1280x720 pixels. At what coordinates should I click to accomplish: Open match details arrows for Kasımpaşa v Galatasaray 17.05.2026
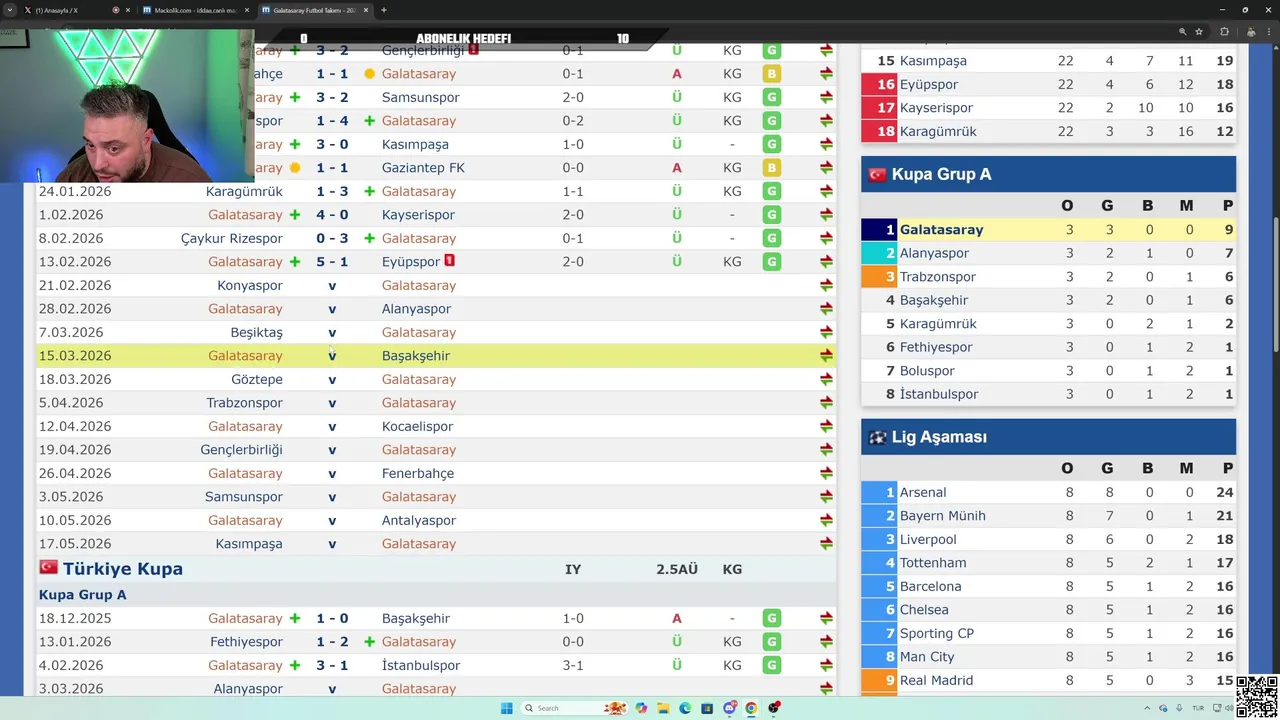[826, 544]
